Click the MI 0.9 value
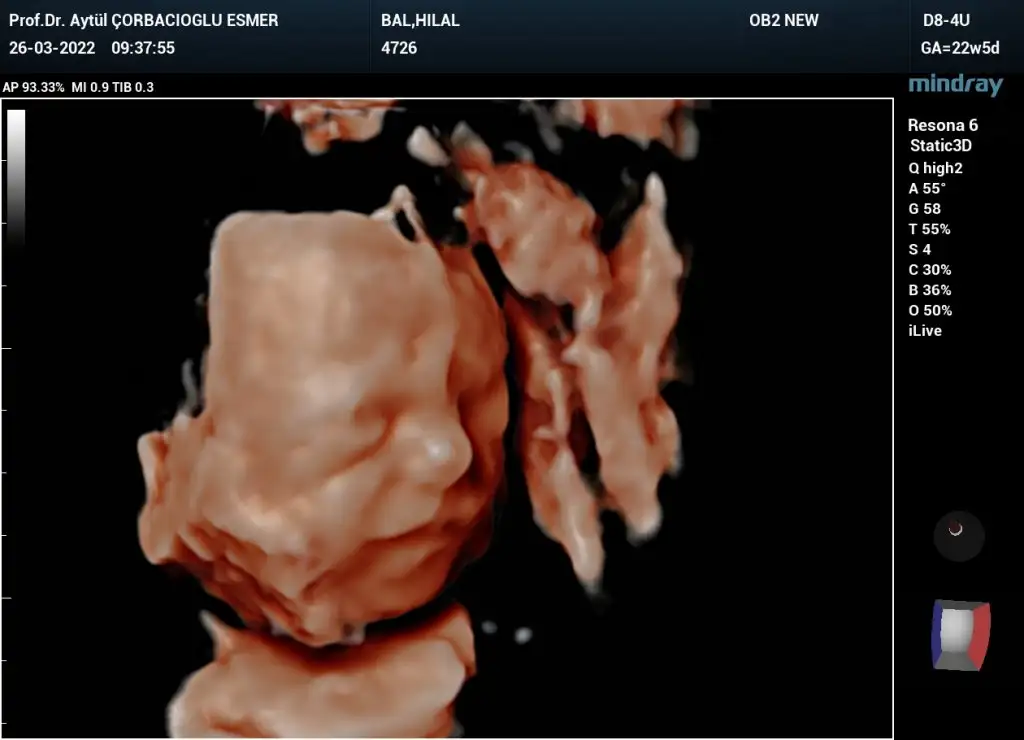The height and width of the screenshot is (740, 1024). [90, 87]
